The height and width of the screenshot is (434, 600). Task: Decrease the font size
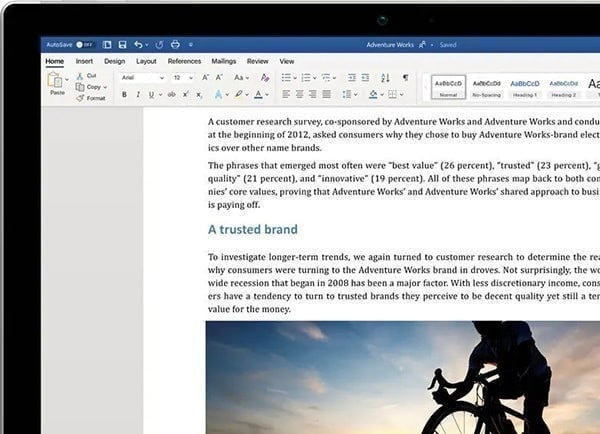tap(219, 77)
